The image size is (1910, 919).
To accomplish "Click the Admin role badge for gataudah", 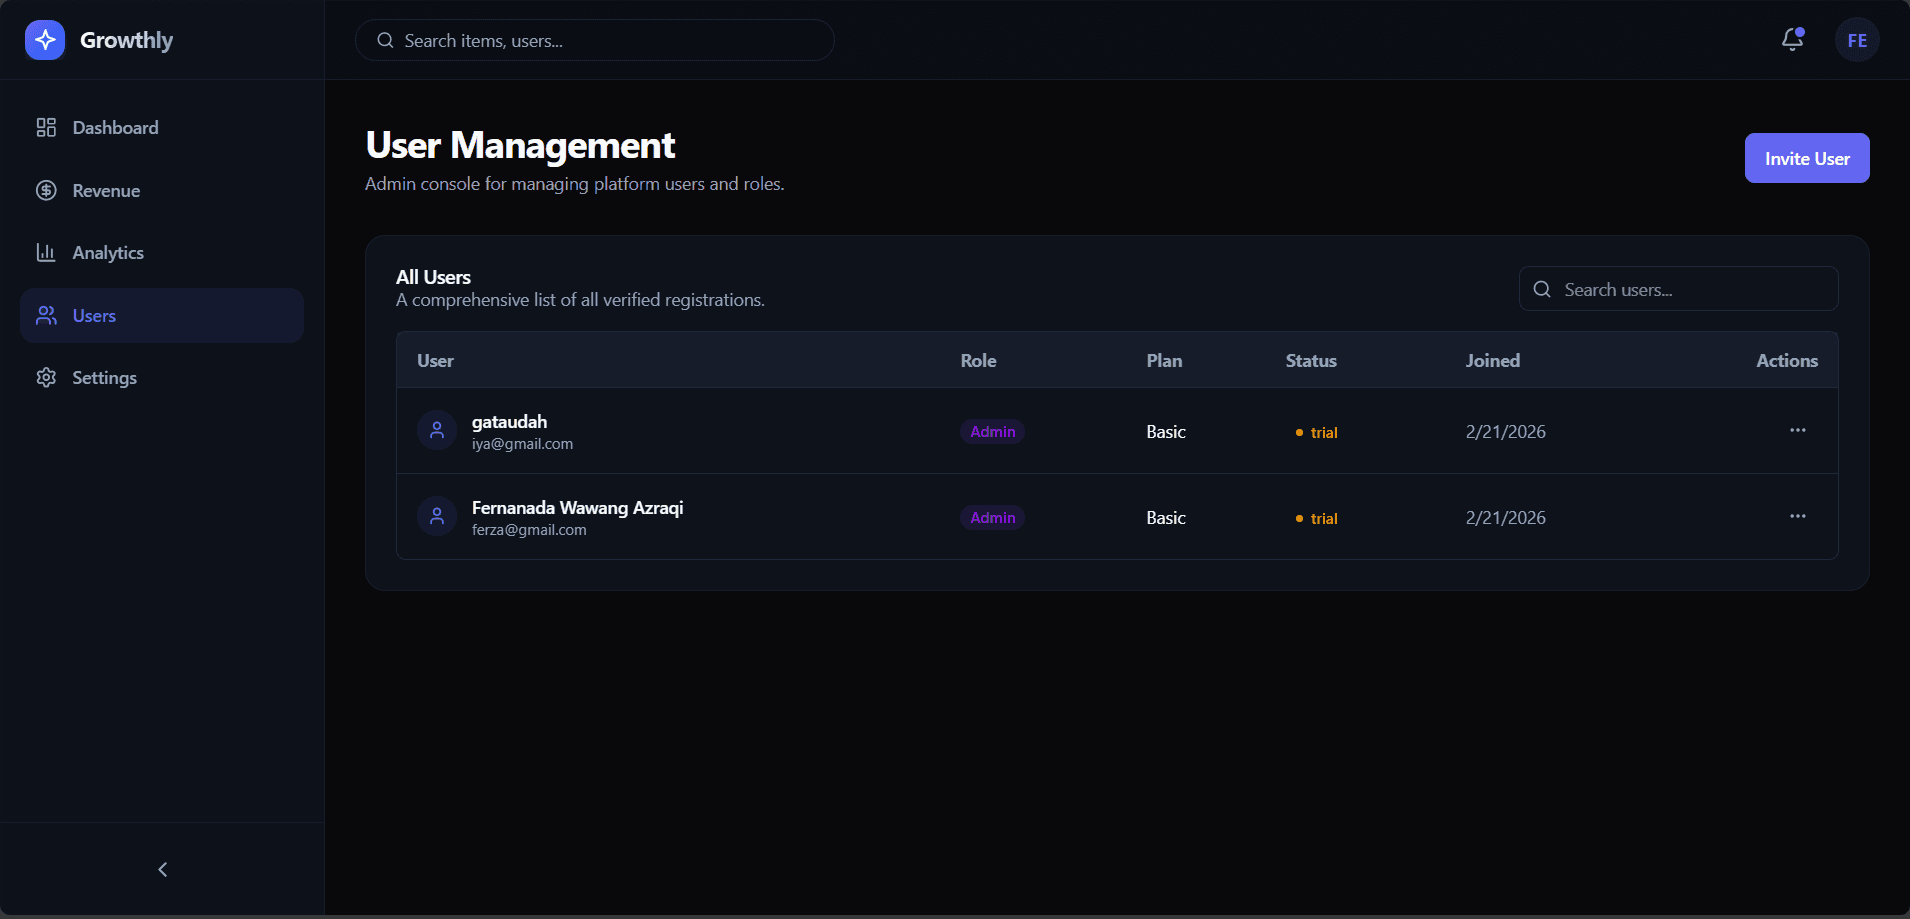I will (x=992, y=432).
